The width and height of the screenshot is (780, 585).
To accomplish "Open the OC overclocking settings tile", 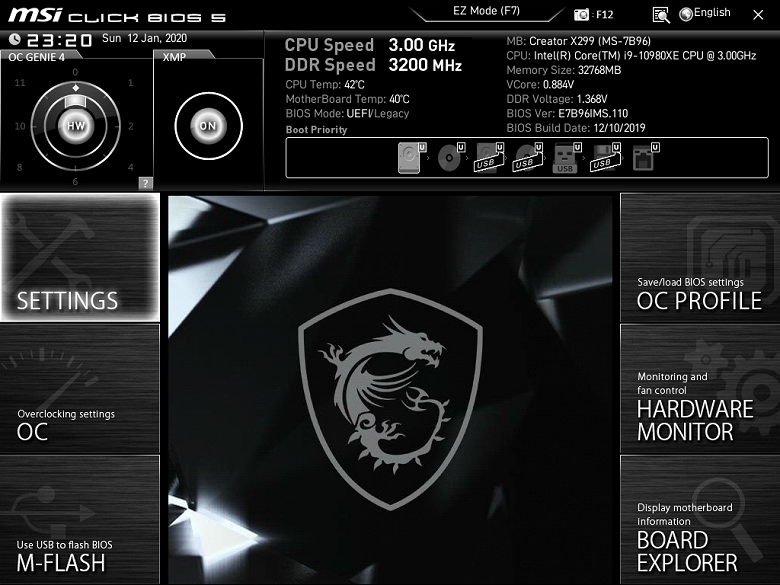I will tap(80, 389).
